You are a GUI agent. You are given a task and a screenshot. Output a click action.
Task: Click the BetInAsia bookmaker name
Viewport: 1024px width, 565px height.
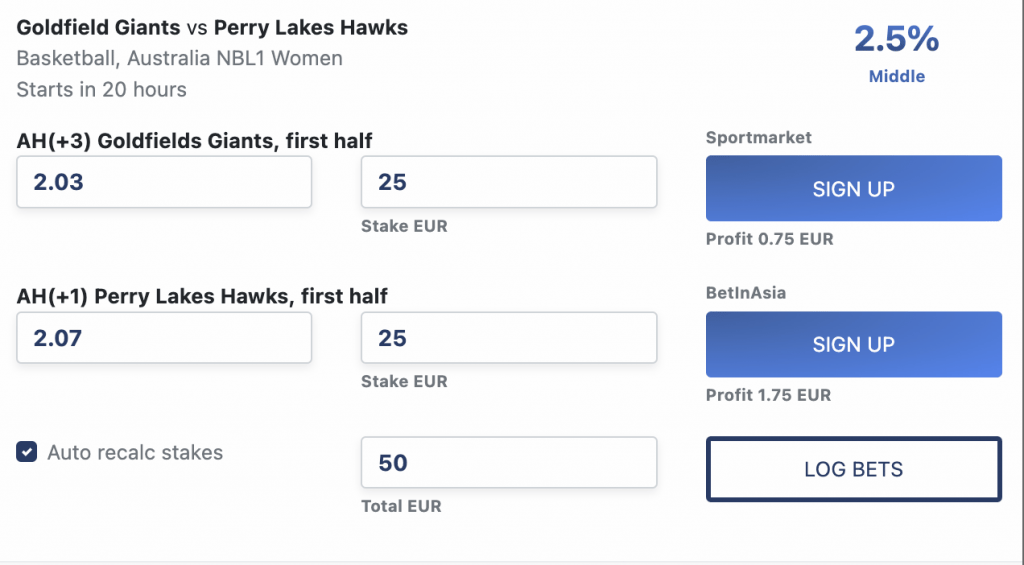pyautogui.click(x=747, y=293)
